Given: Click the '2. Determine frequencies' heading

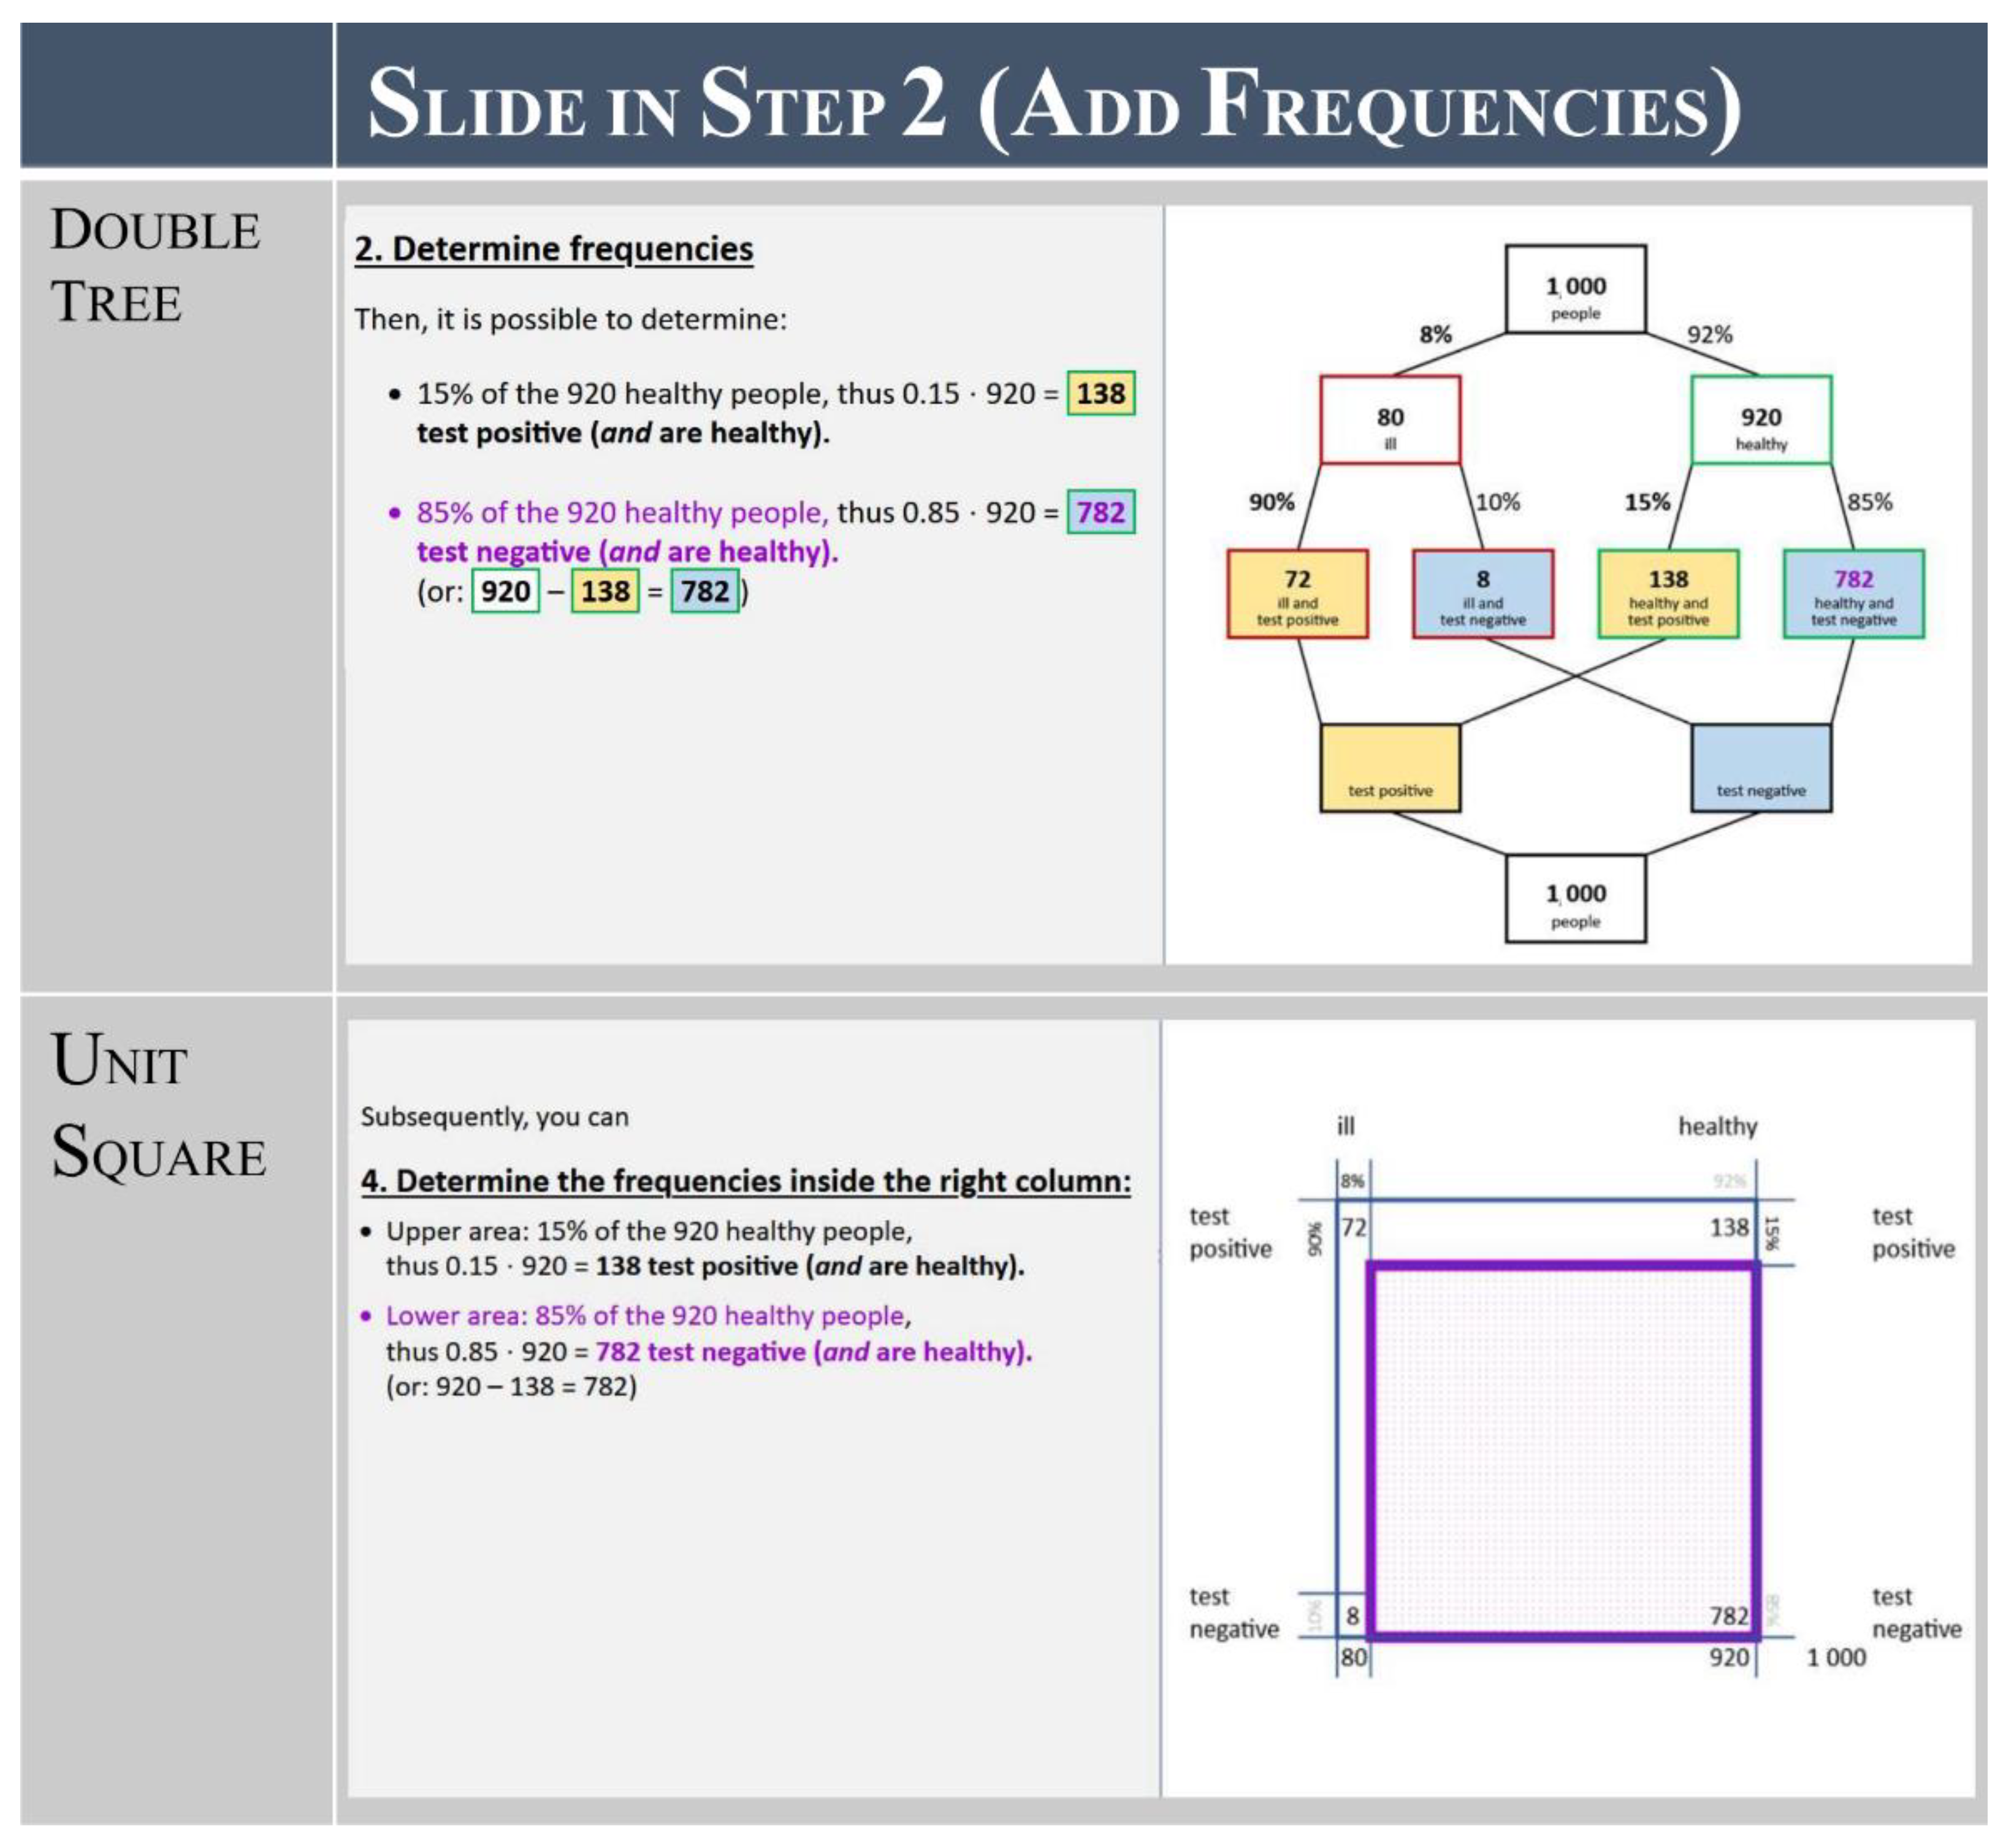Looking at the screenshot, I should coord(553,249).
